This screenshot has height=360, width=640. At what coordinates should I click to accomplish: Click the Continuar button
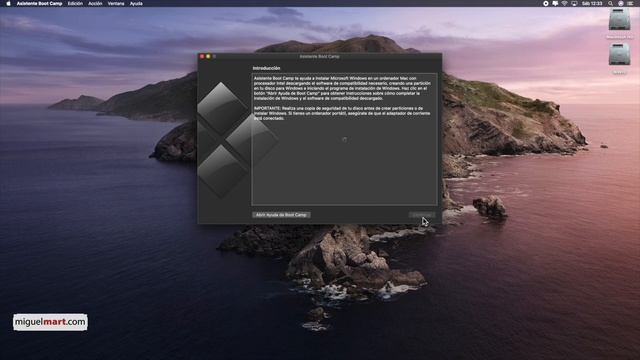tap(422, 215)
